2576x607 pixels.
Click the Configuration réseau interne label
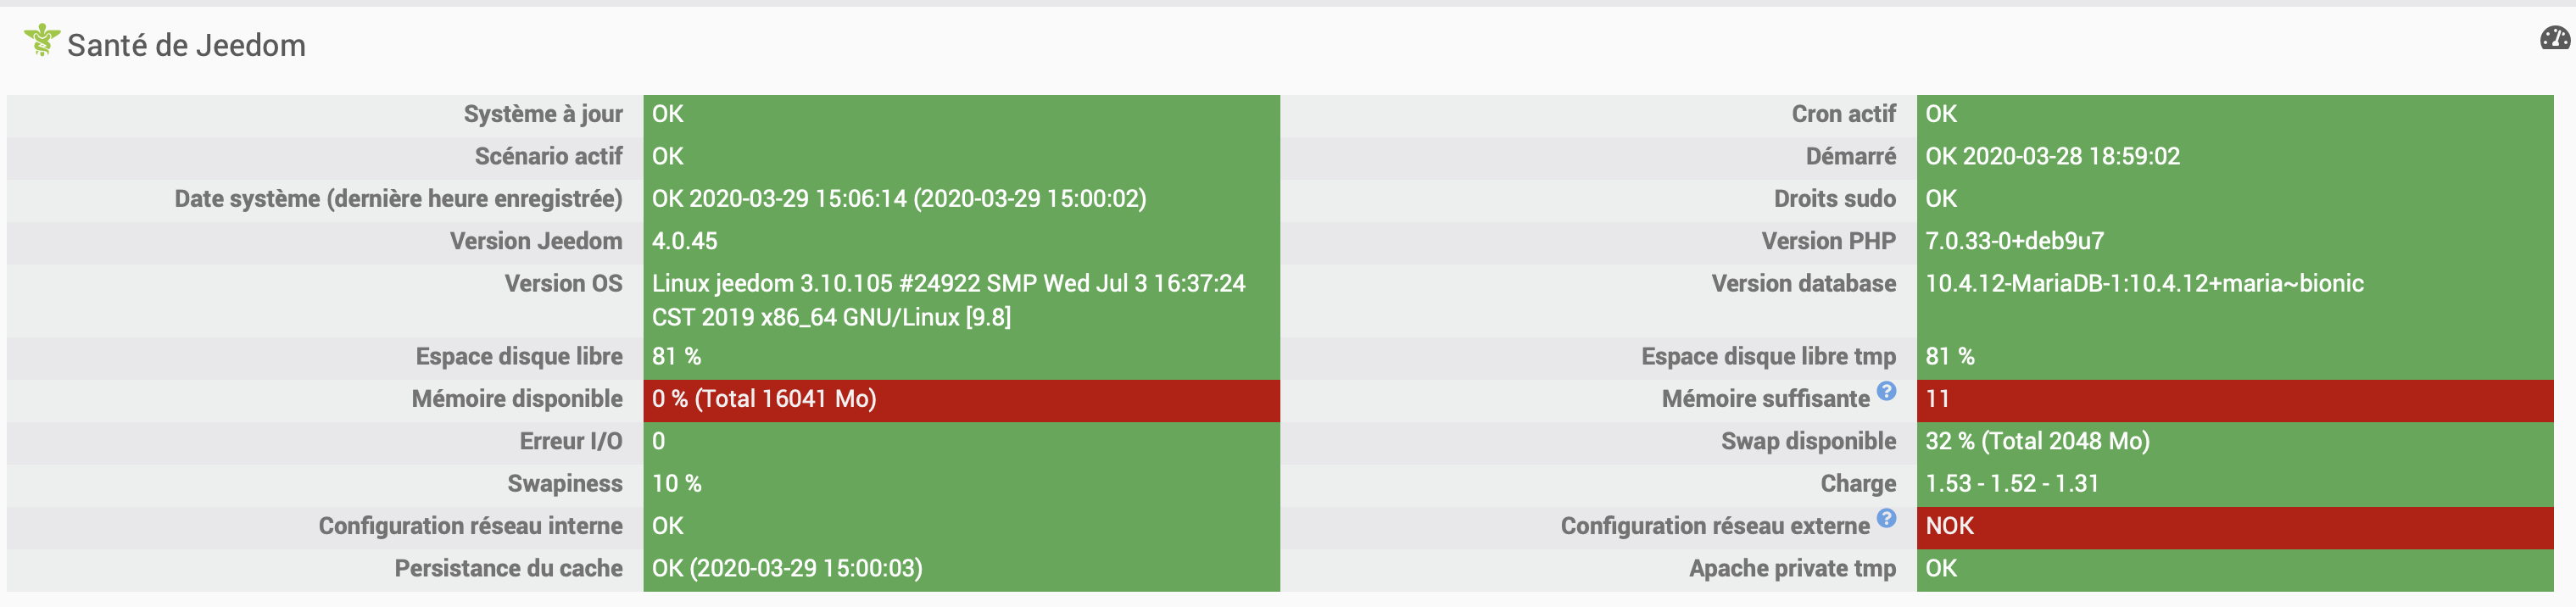(x=470, y=526)
